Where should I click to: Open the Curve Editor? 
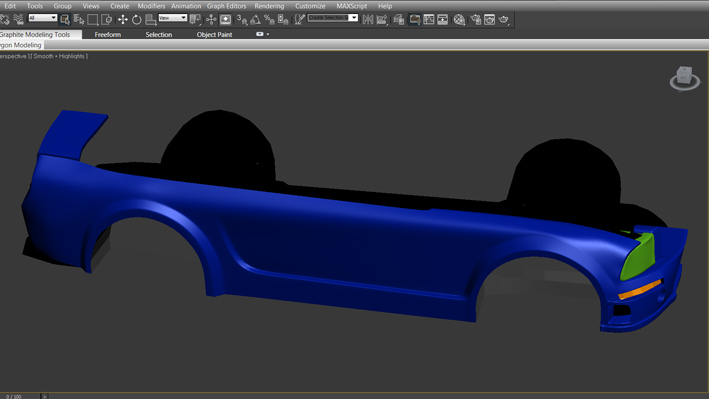point(429,19)
